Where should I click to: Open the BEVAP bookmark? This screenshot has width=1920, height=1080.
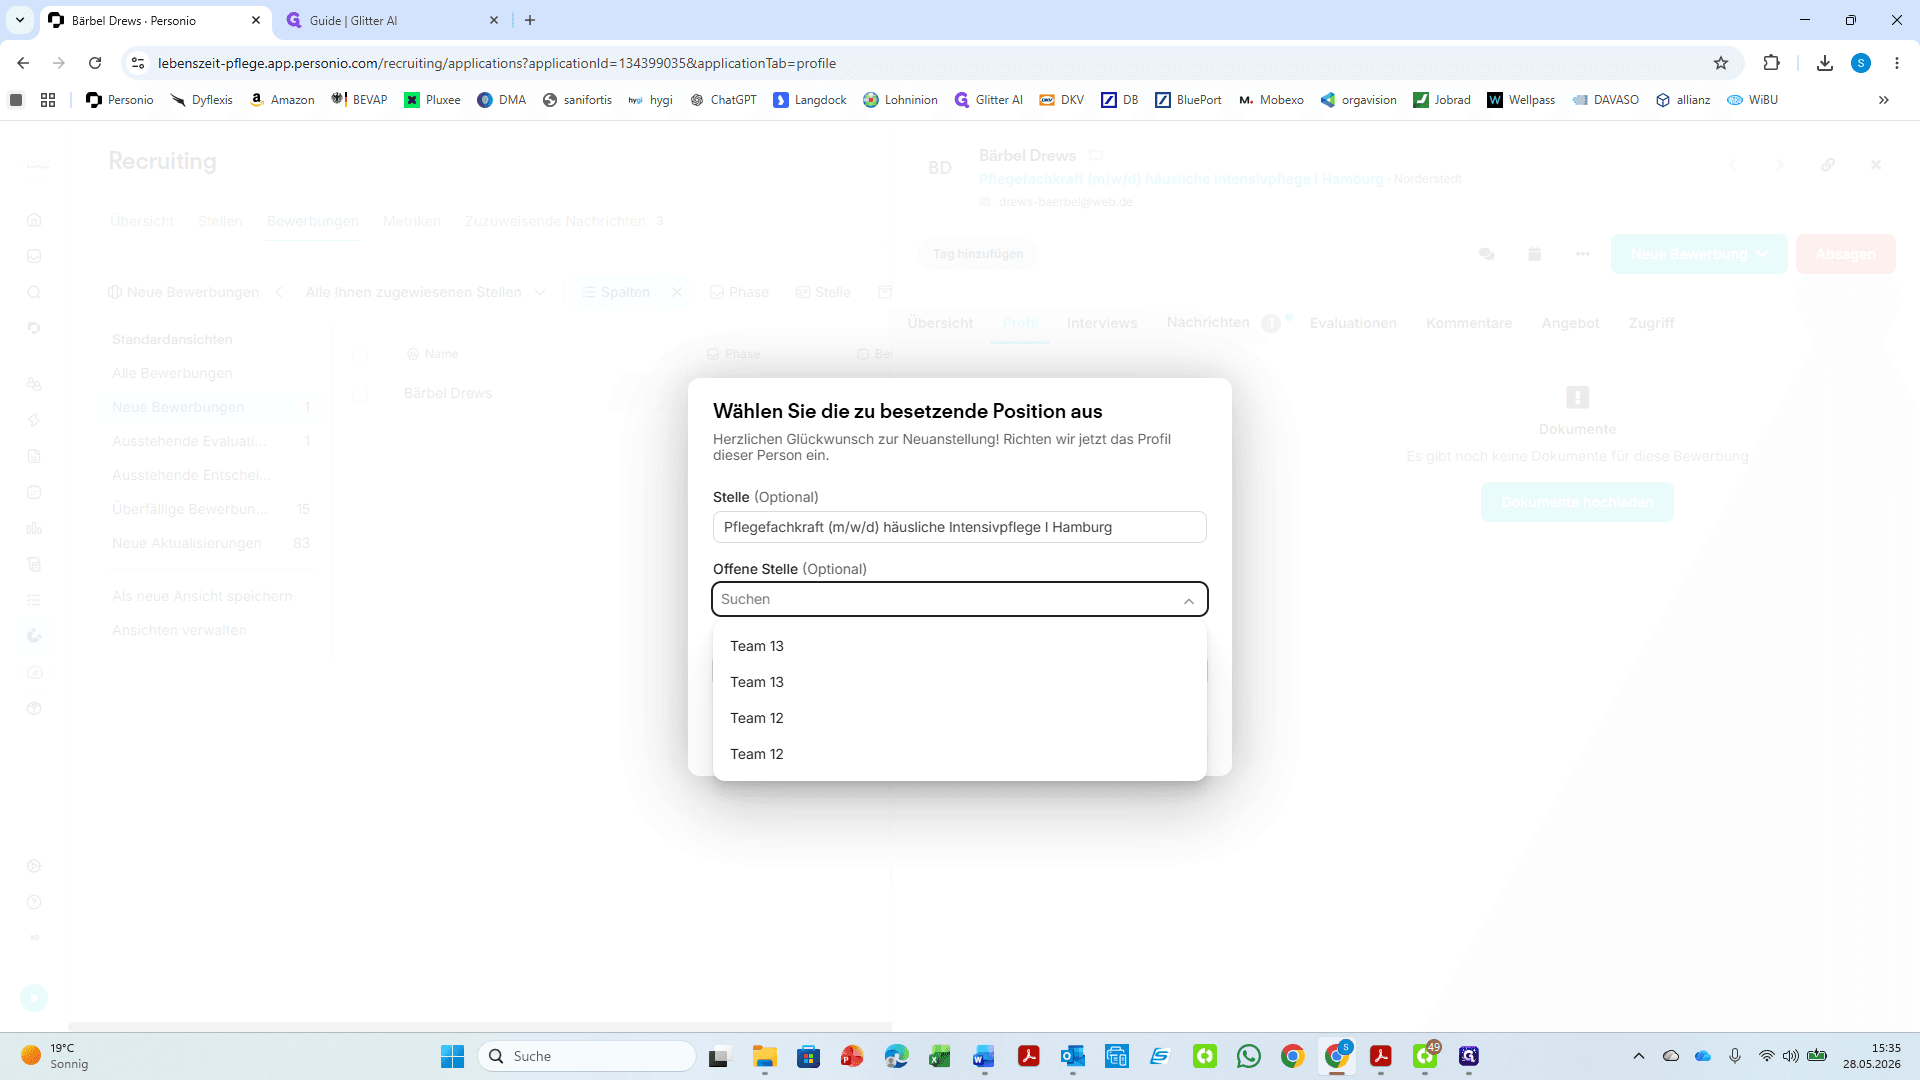point(359,100)
